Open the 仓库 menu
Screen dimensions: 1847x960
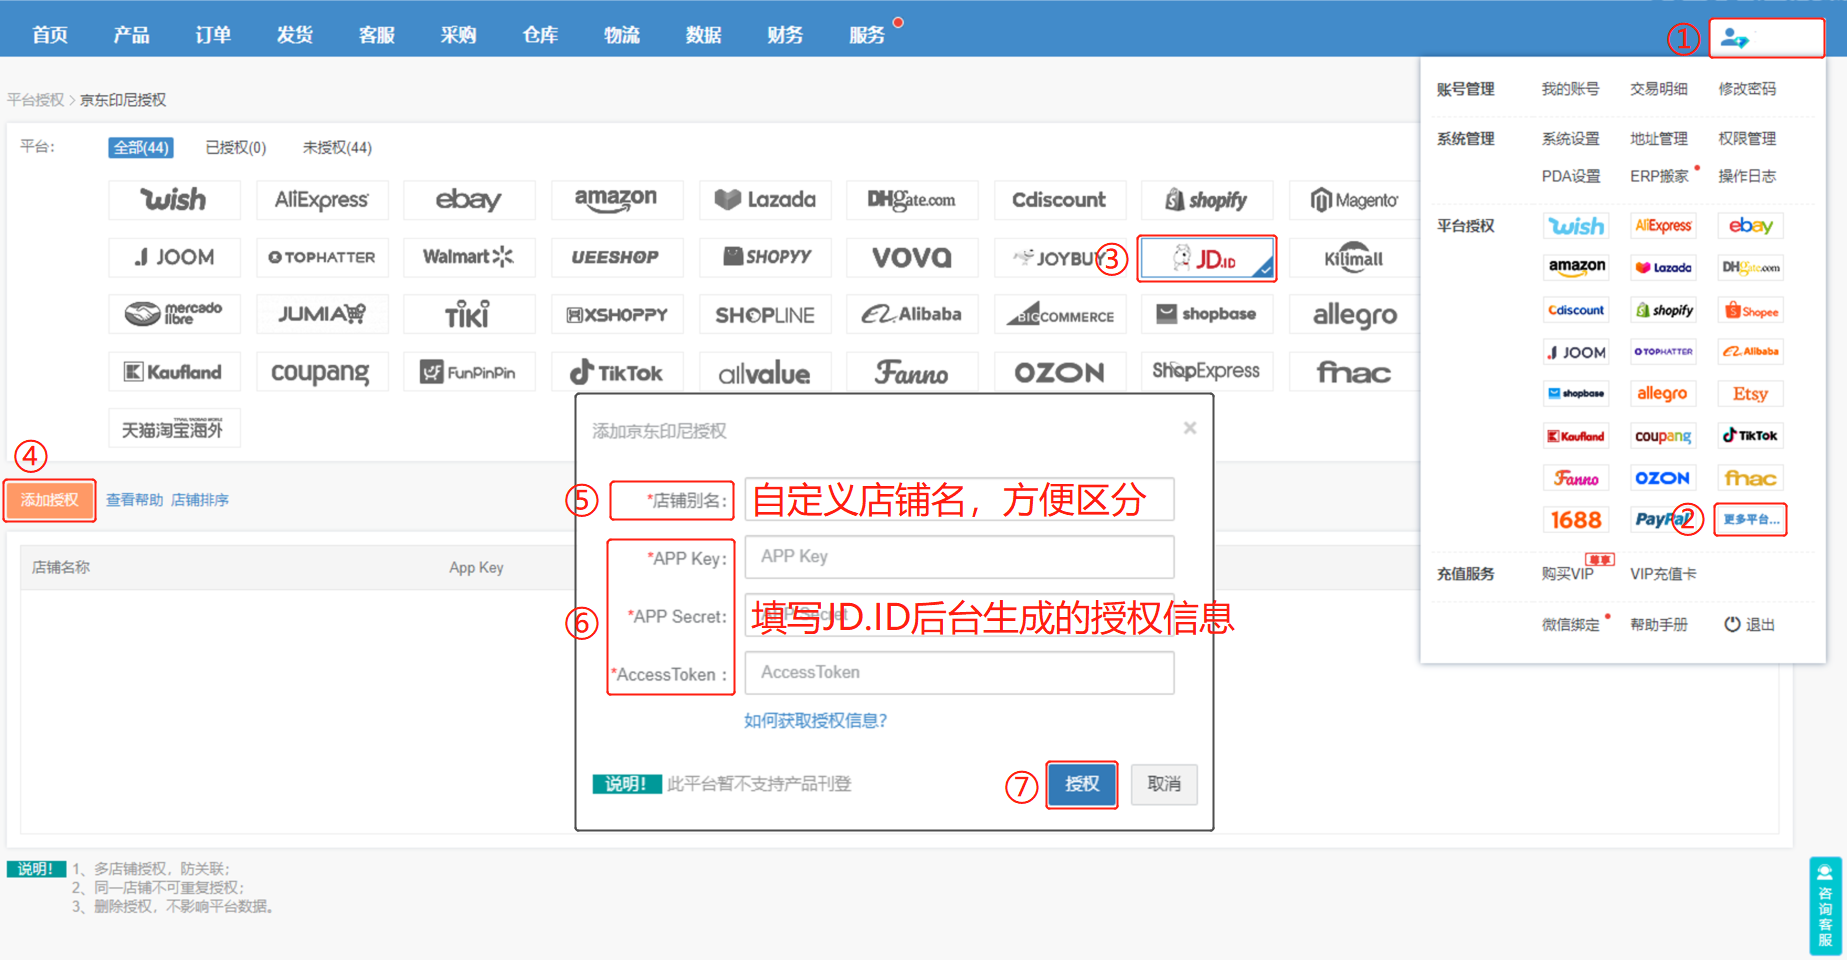540,35
